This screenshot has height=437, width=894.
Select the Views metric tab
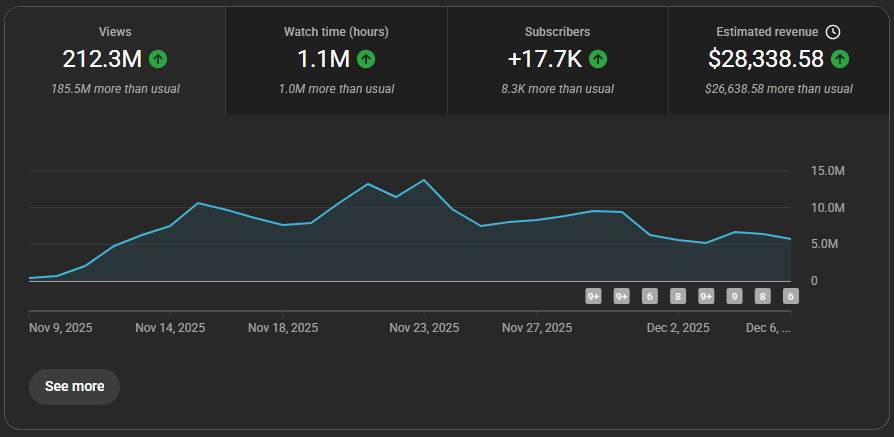click(115, 61)
